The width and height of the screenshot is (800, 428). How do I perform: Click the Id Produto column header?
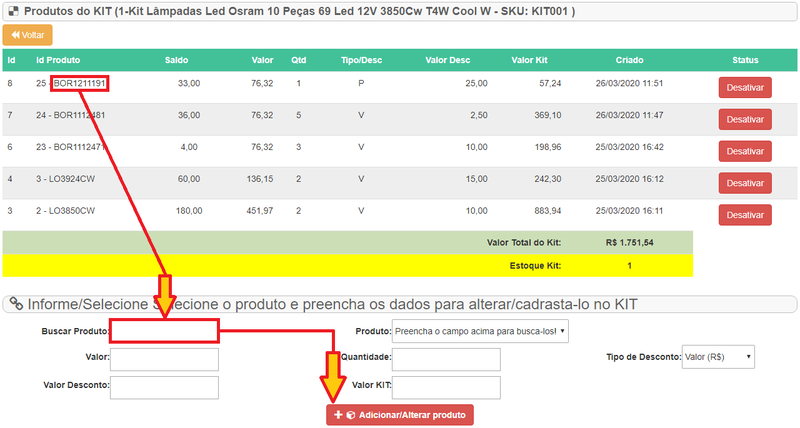pos(58,60)
